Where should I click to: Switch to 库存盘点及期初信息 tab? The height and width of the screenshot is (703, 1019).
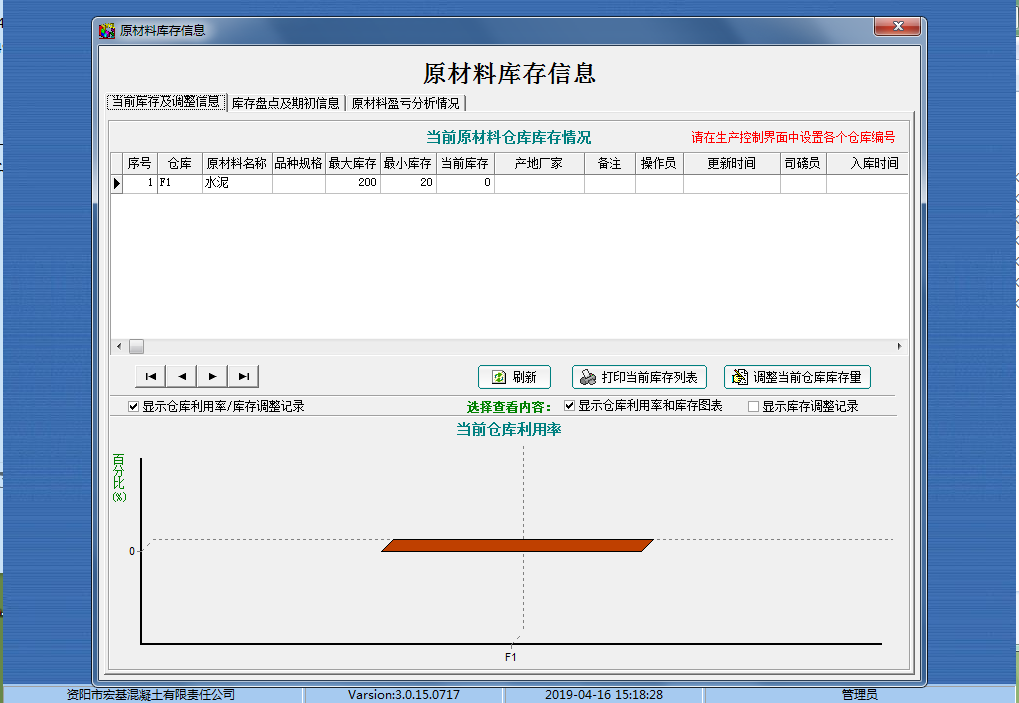tap(285, 103)
